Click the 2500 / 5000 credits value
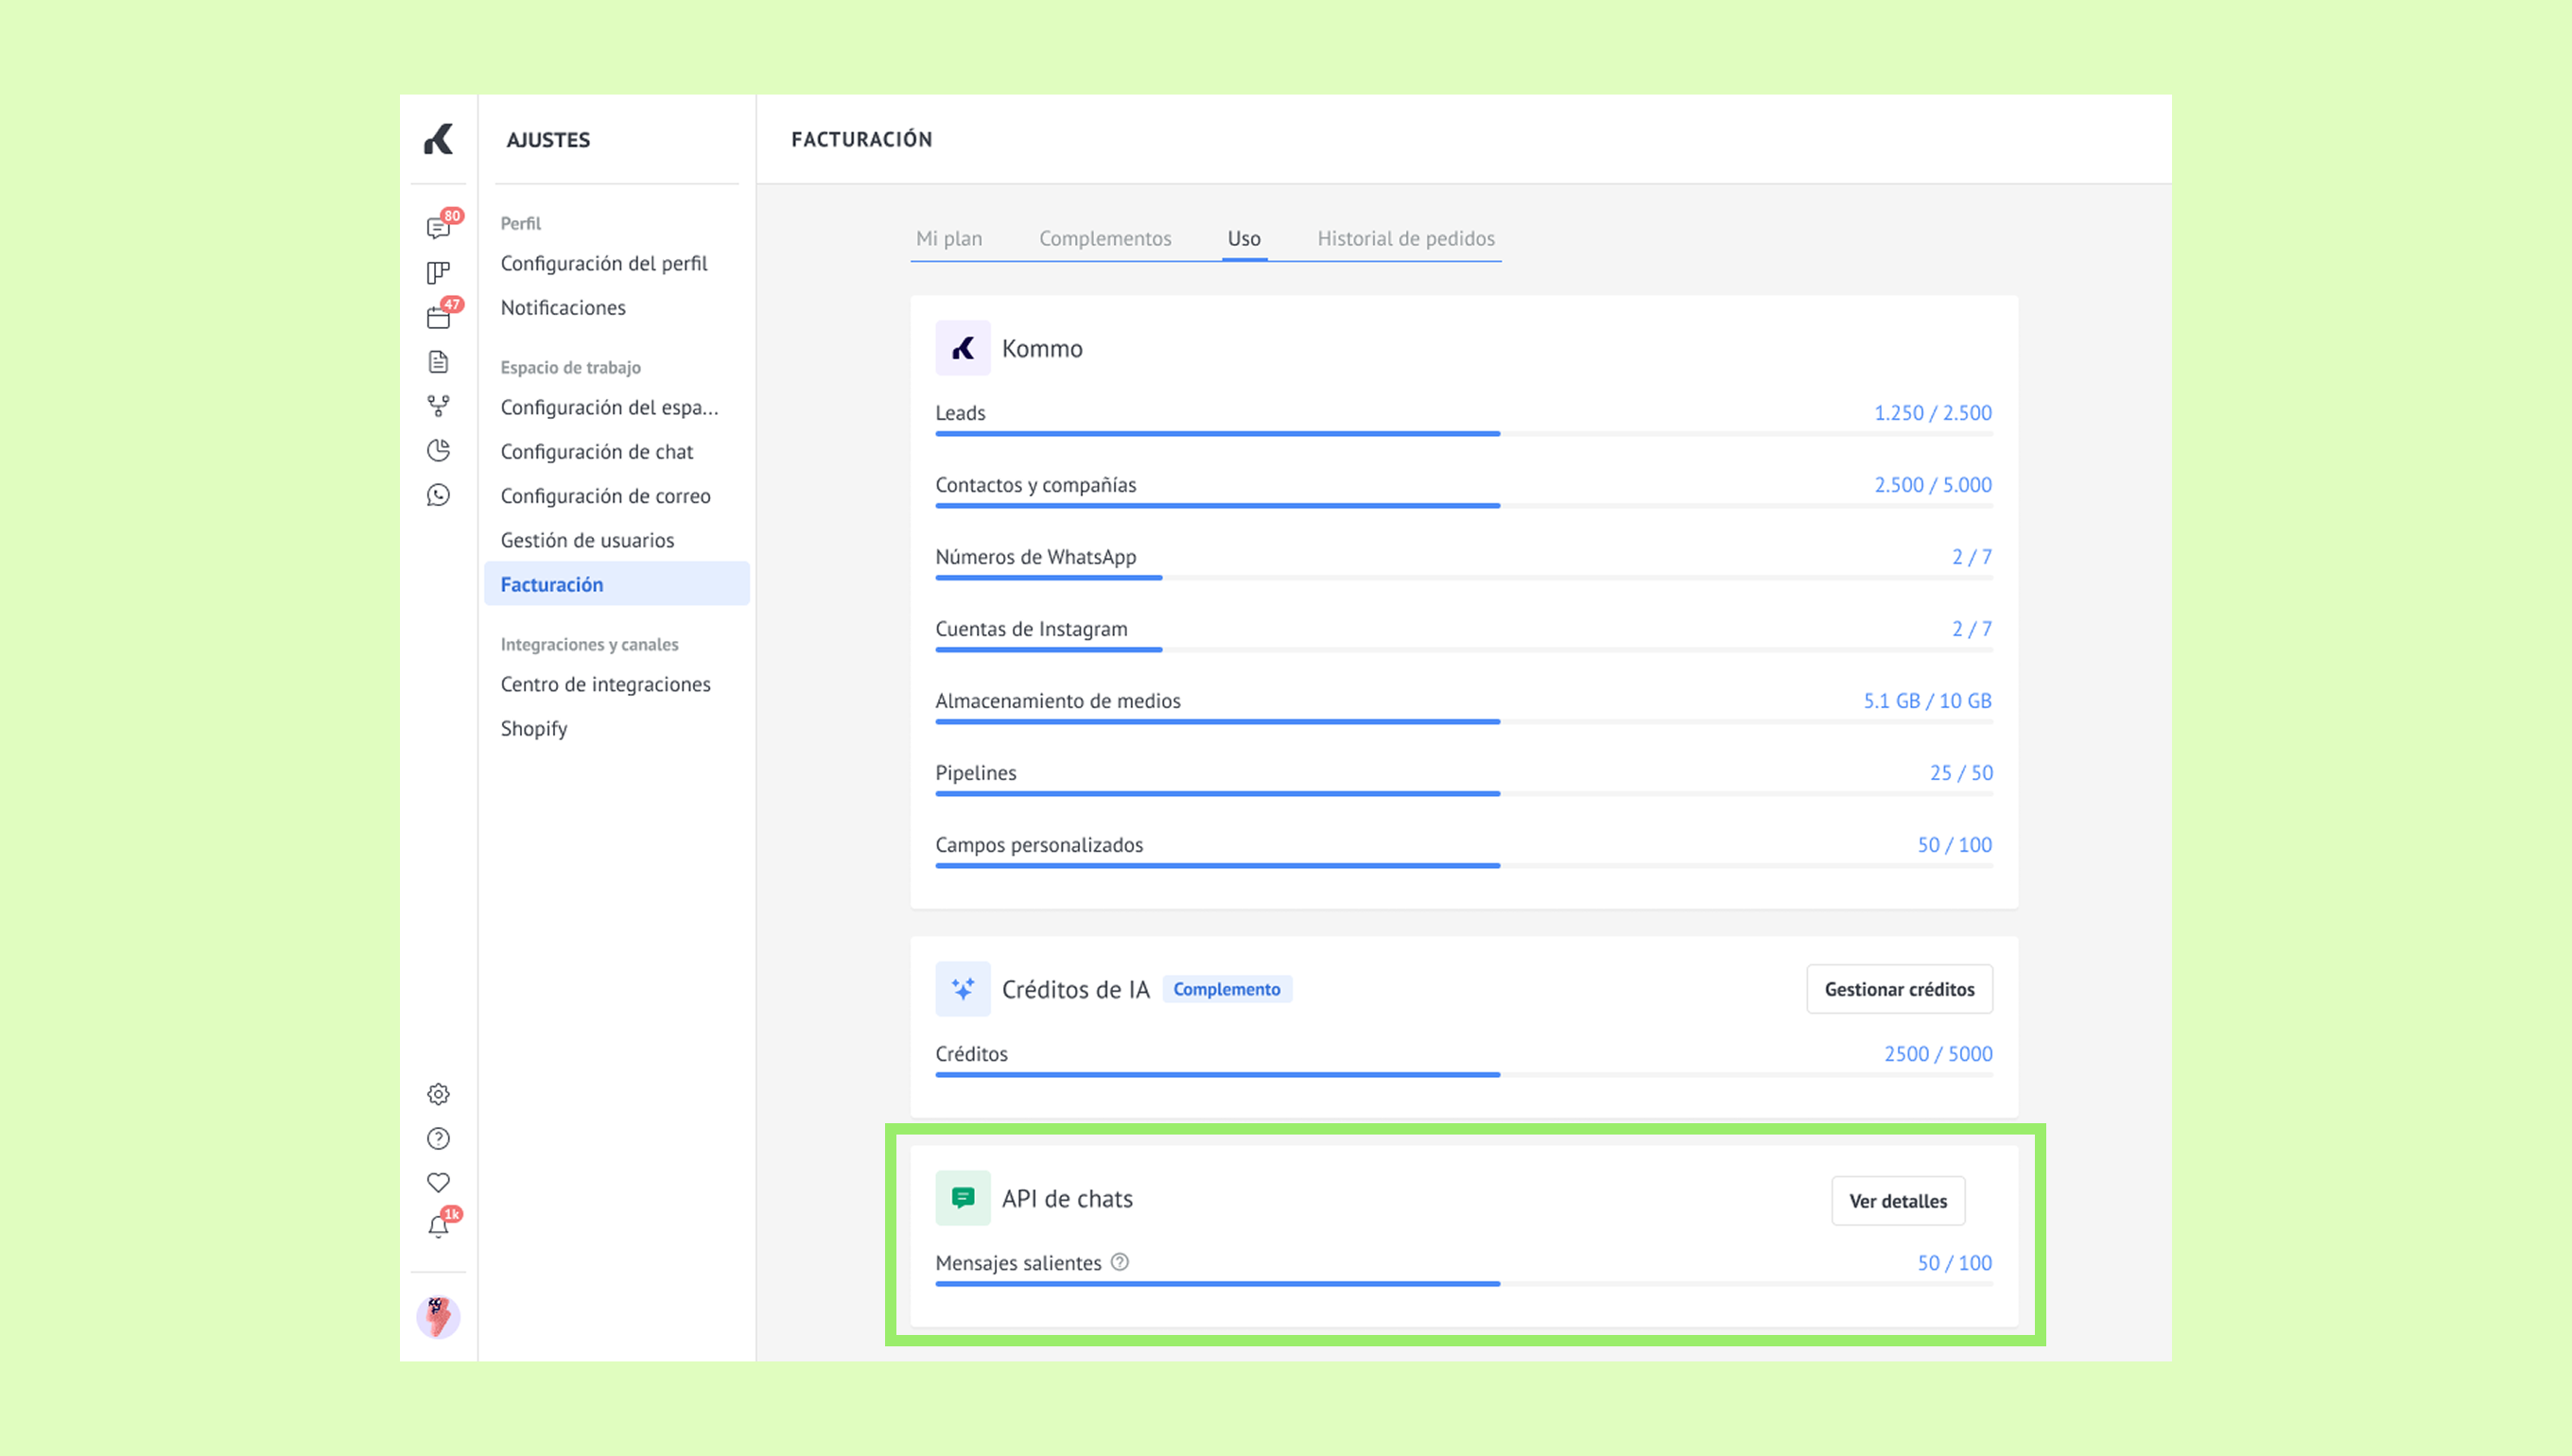 click(1938, 1053)
